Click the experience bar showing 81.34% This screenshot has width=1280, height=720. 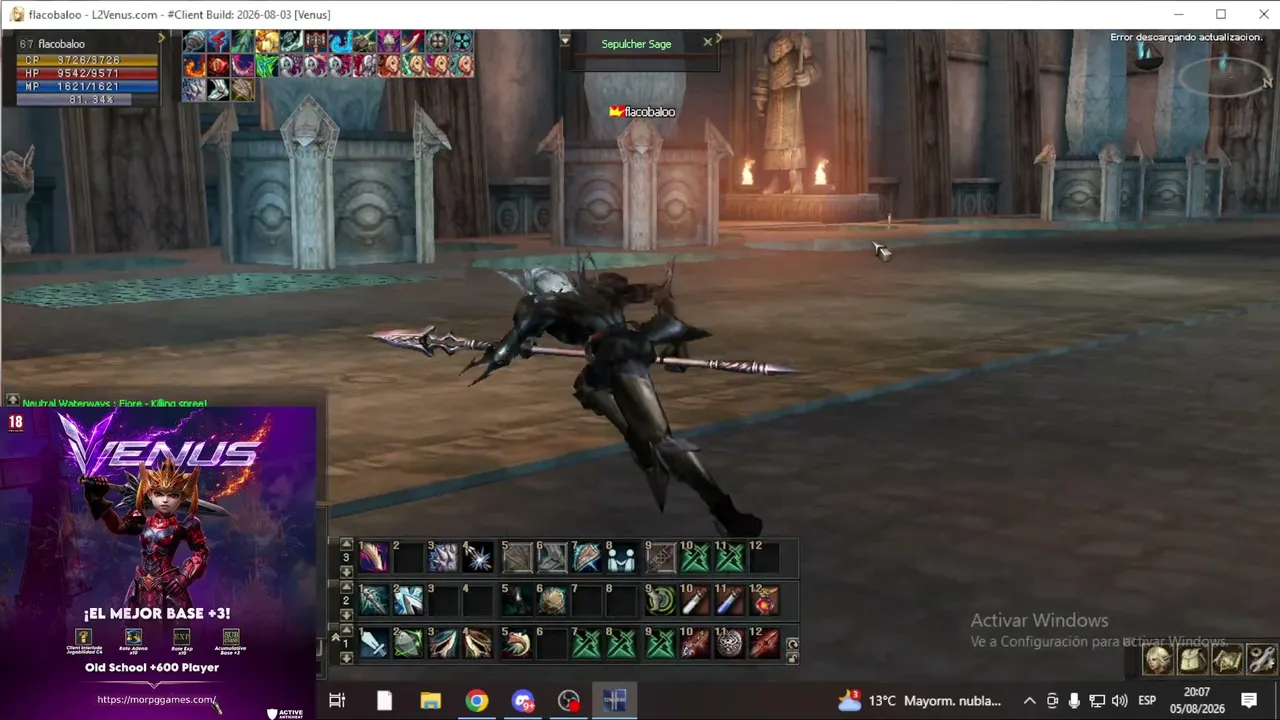[x=87, y=100]
